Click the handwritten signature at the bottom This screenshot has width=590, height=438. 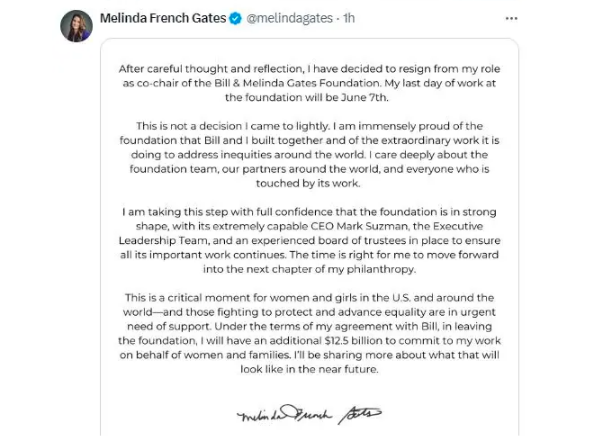tap(309, 414)
